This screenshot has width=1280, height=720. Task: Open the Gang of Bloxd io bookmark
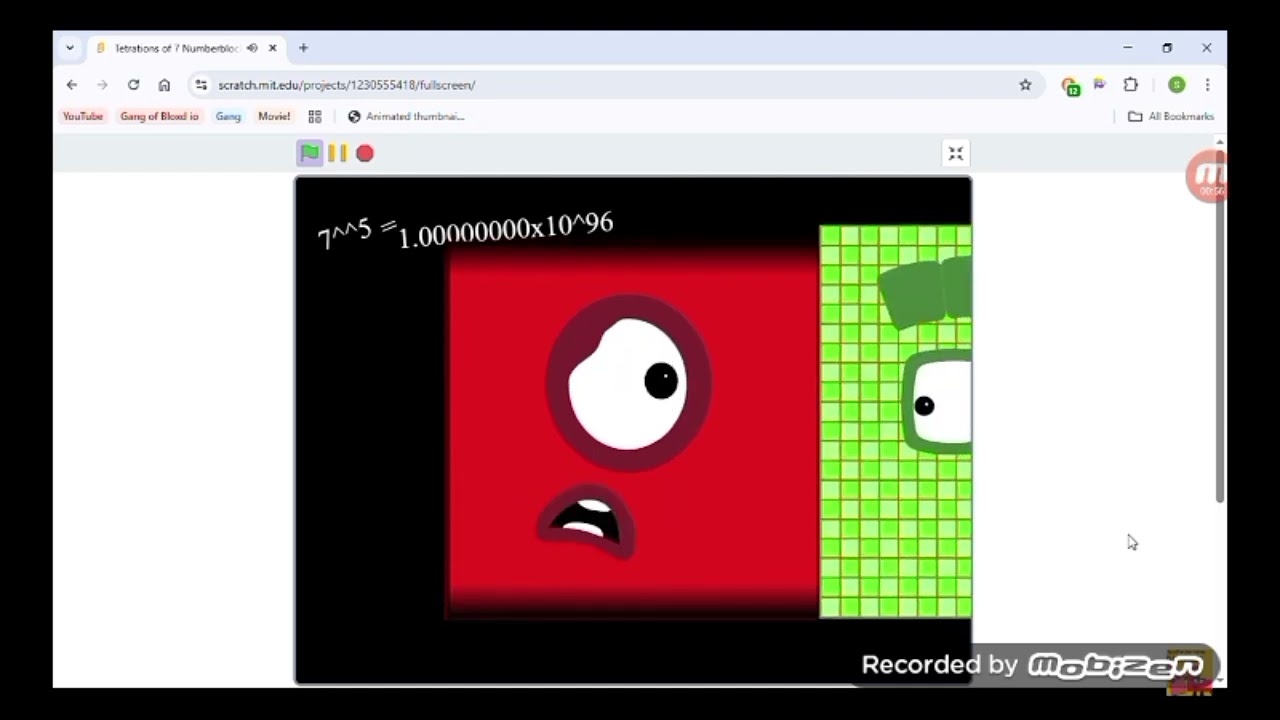[159, 116]
